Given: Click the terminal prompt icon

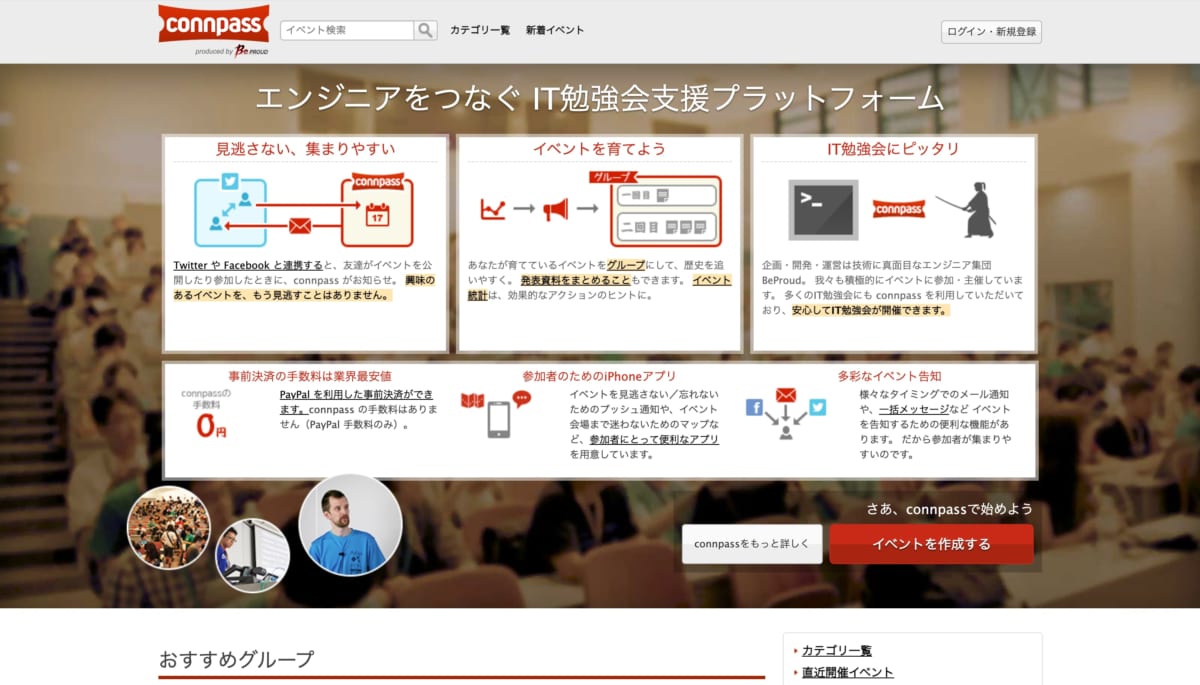Looking at the screenshot, I should (x=823, y=209).
